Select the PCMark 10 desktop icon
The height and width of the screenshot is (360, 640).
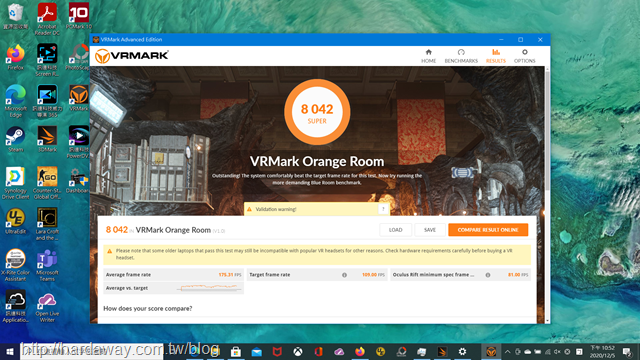pos(79,16)
